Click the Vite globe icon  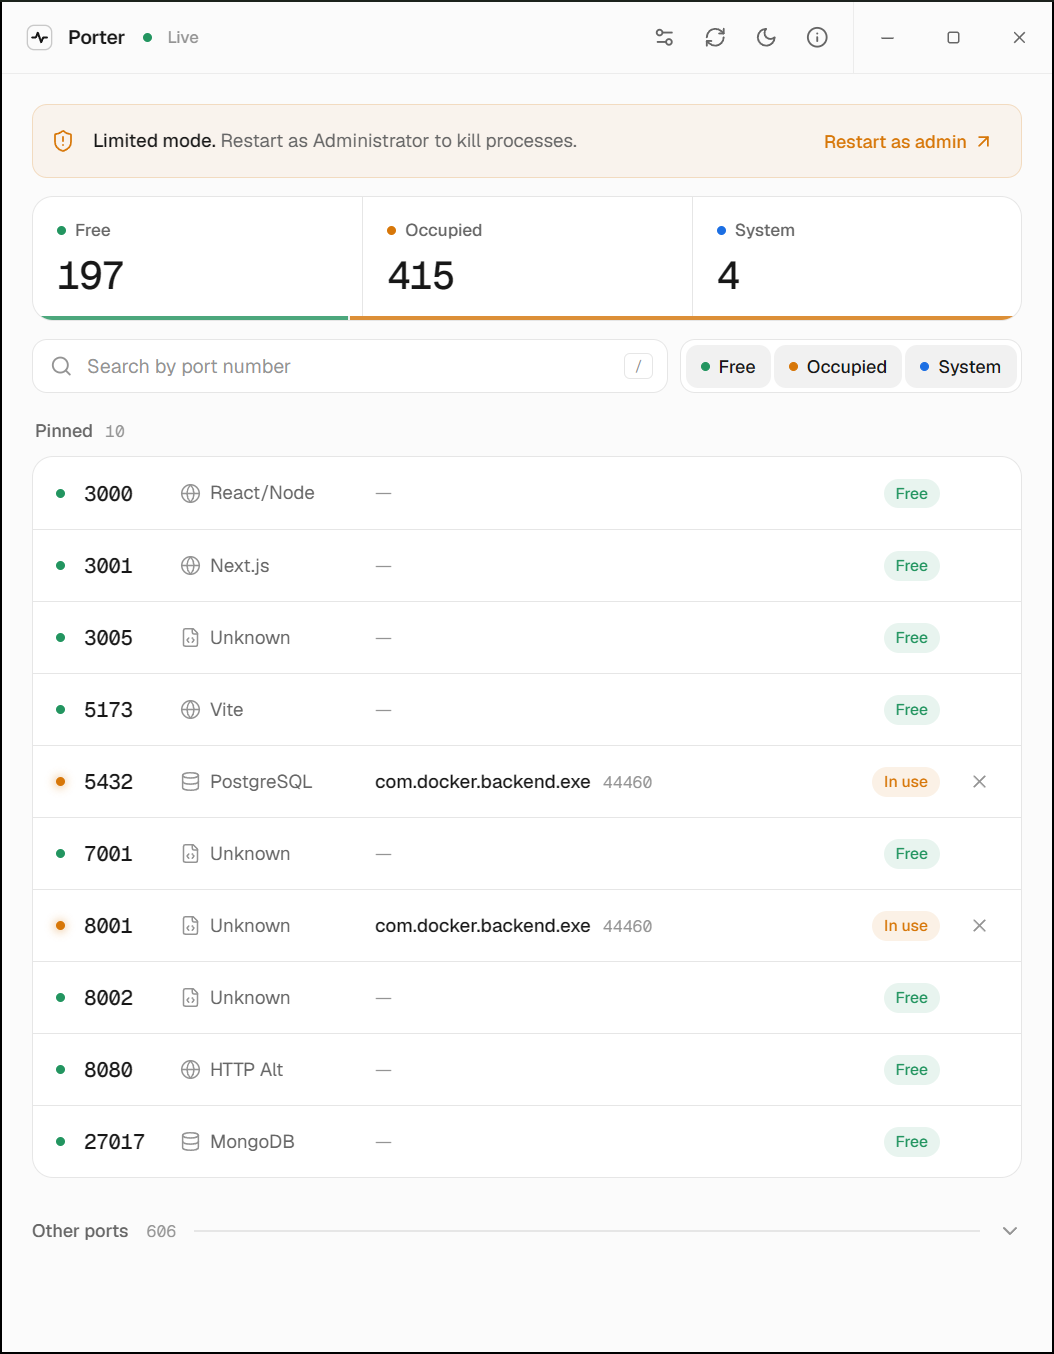pyautogui.click(x=190, y=710)
